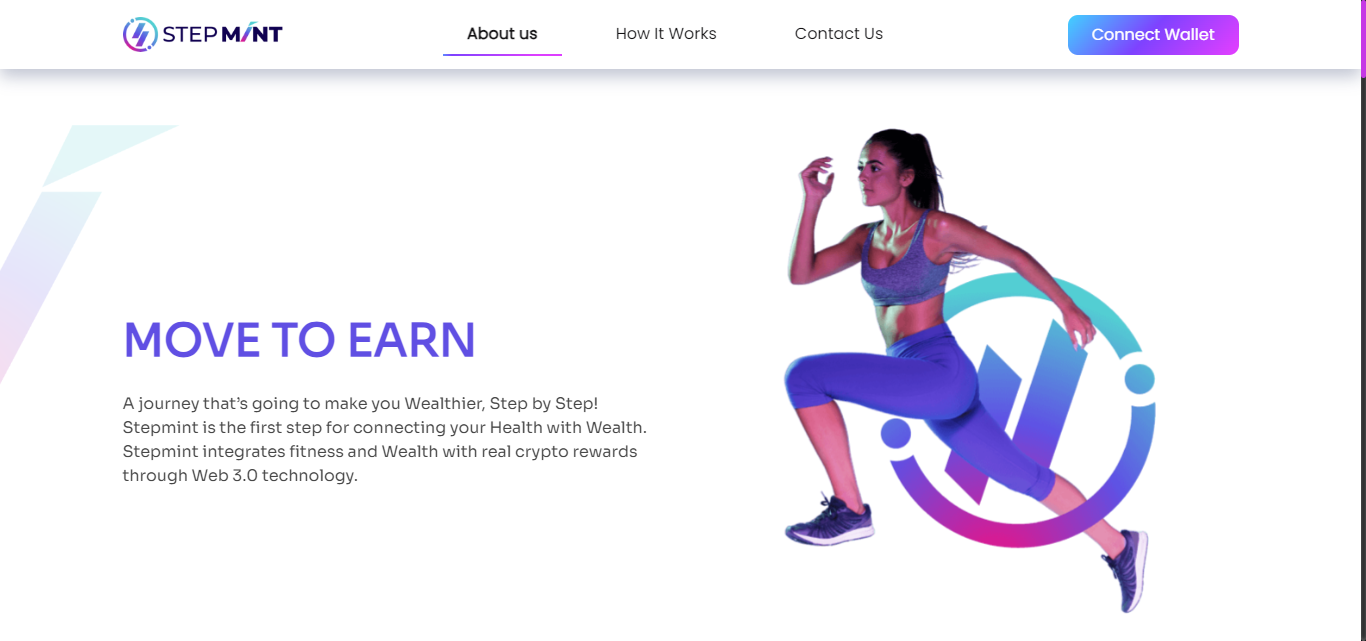This screenshot has width=1366, height=641.
Task: Click the purple underline beneath About us
Action: coord(502,54)
